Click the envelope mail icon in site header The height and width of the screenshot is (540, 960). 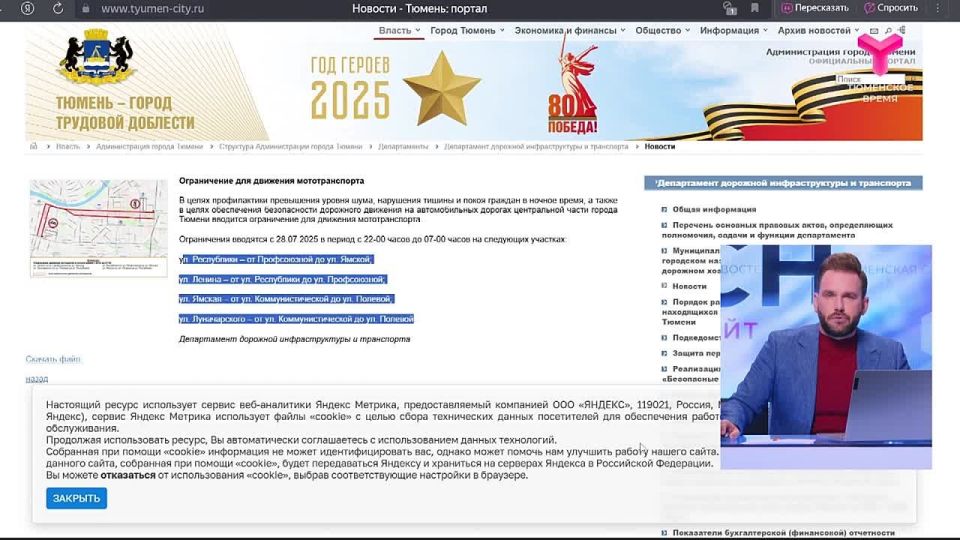[874, 31]
